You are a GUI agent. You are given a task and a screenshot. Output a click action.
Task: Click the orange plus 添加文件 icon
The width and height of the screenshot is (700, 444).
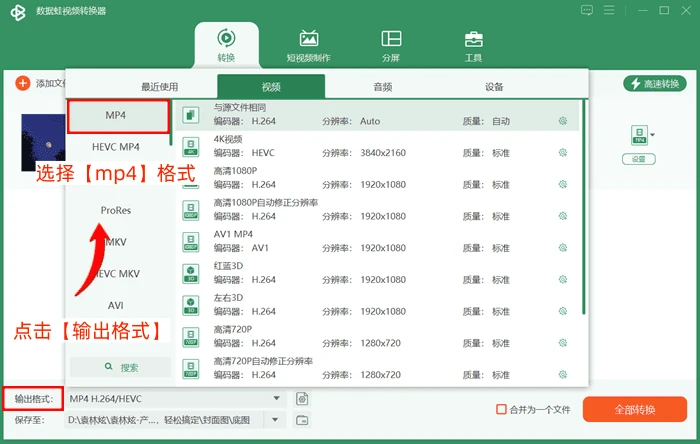pyautogui.click(x=22, y=83)
